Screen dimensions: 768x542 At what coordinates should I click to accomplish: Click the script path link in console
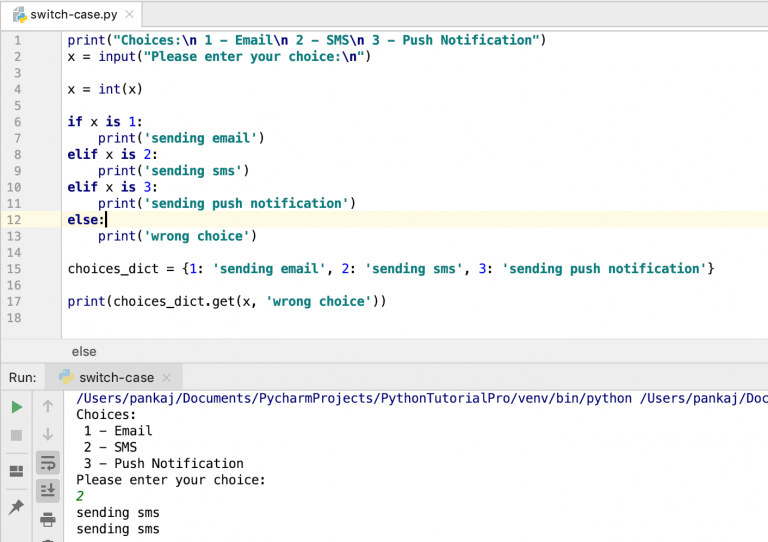point(704,398)
